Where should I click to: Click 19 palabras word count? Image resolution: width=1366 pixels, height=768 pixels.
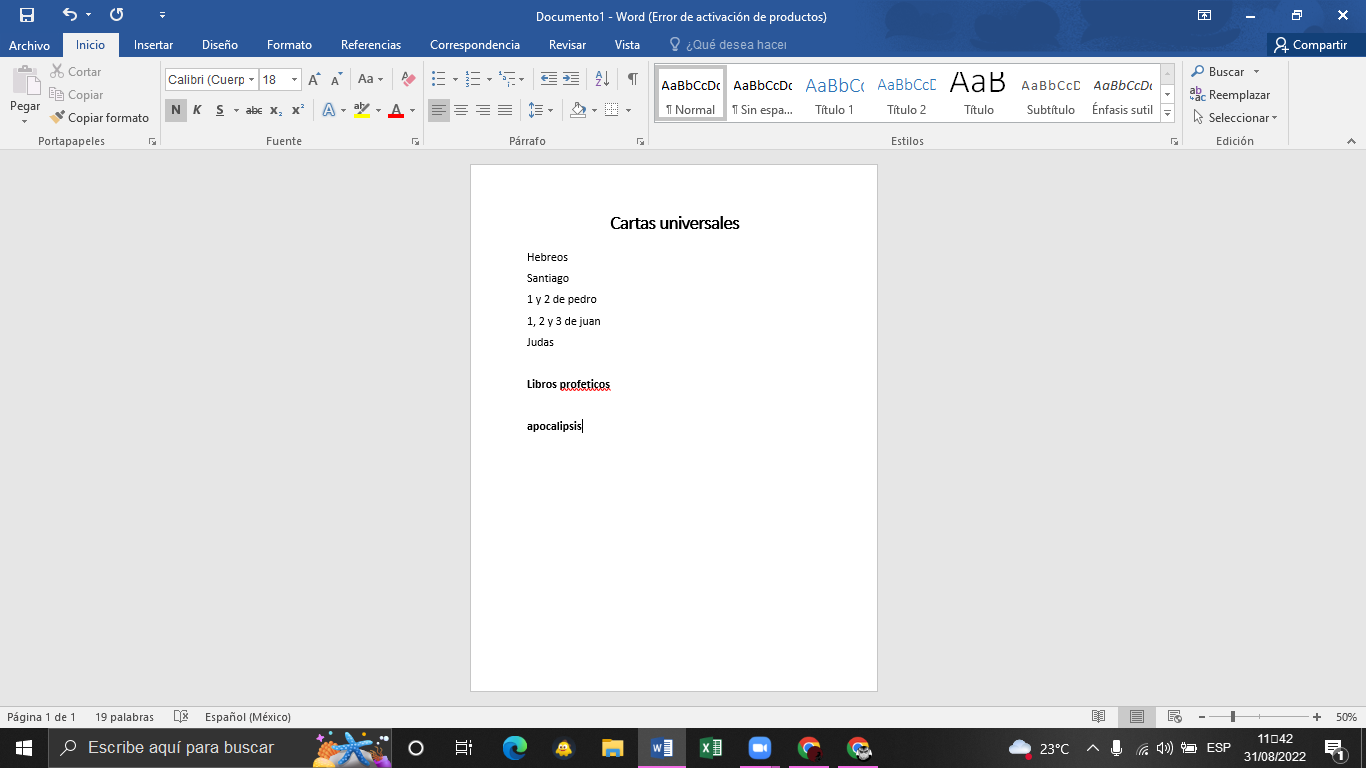(x=124, y=717)
